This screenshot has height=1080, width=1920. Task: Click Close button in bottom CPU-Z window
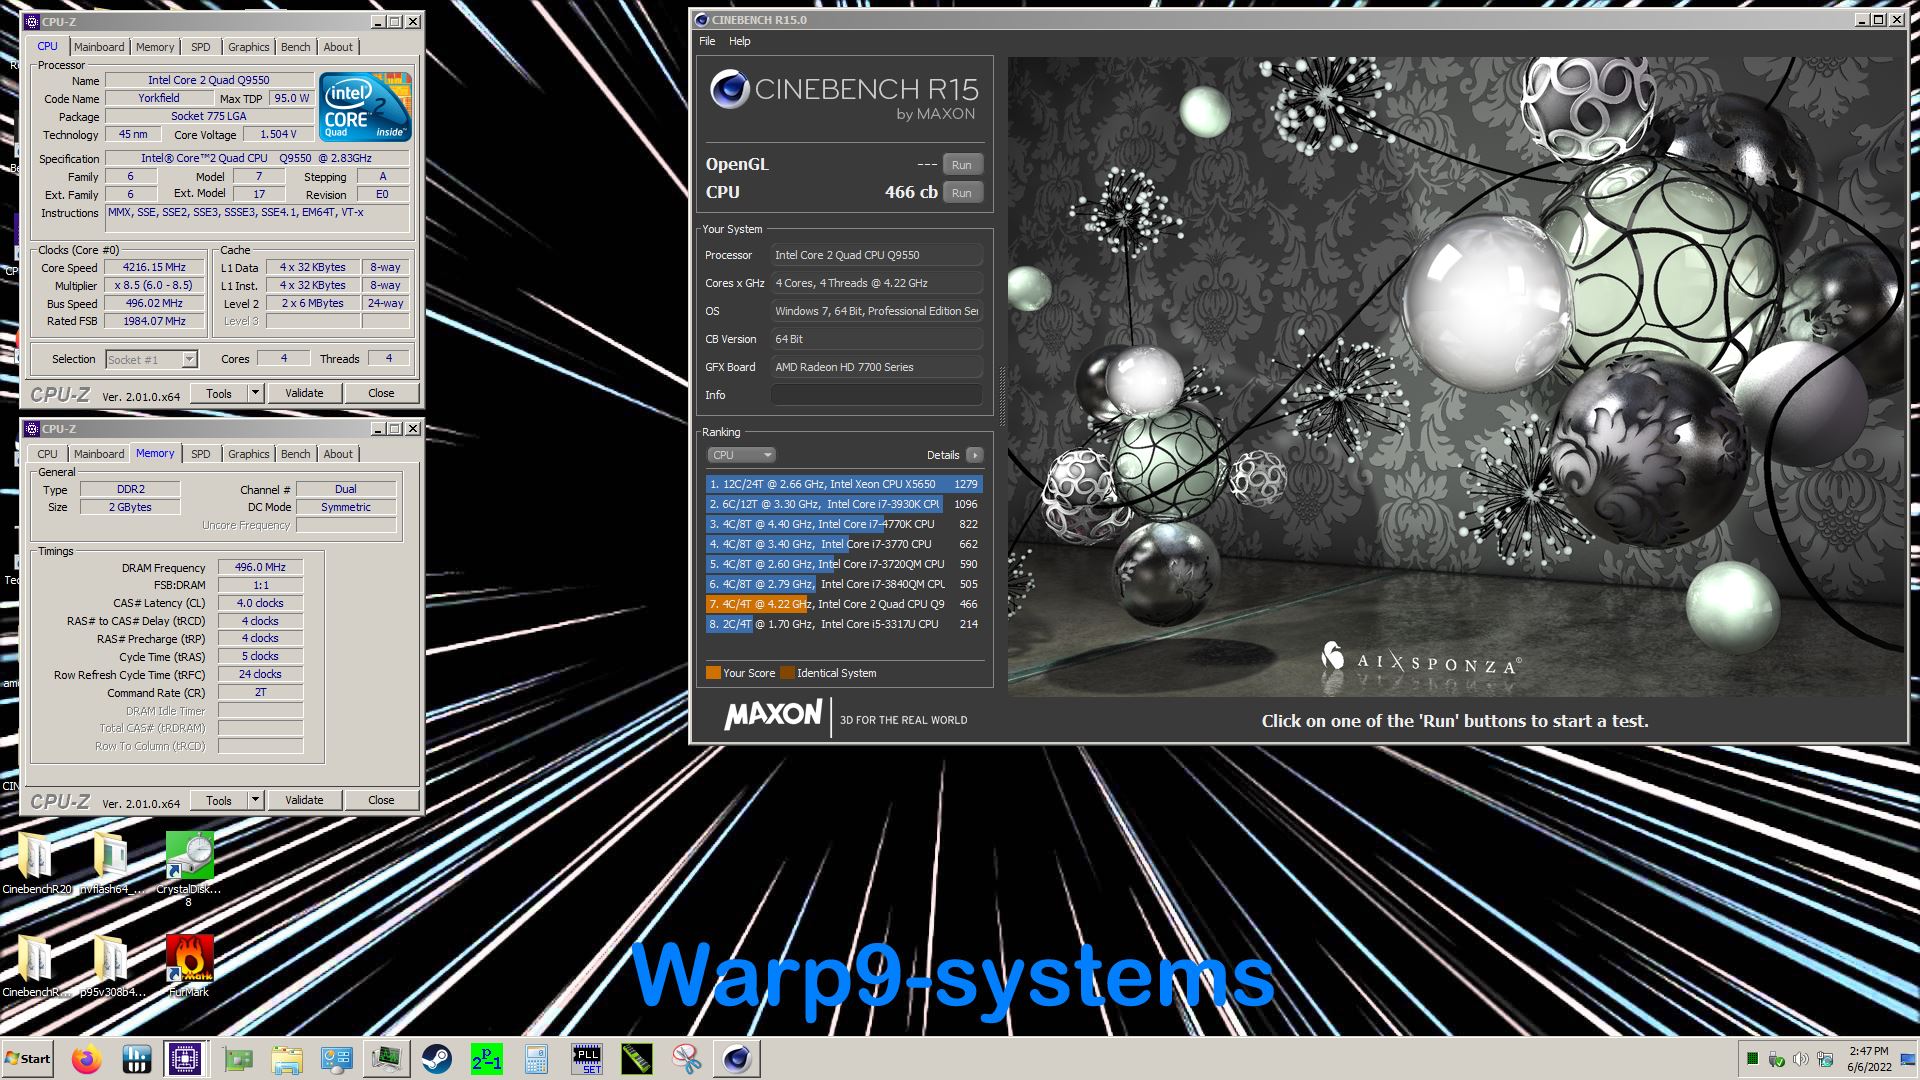(x=381, y=800)
